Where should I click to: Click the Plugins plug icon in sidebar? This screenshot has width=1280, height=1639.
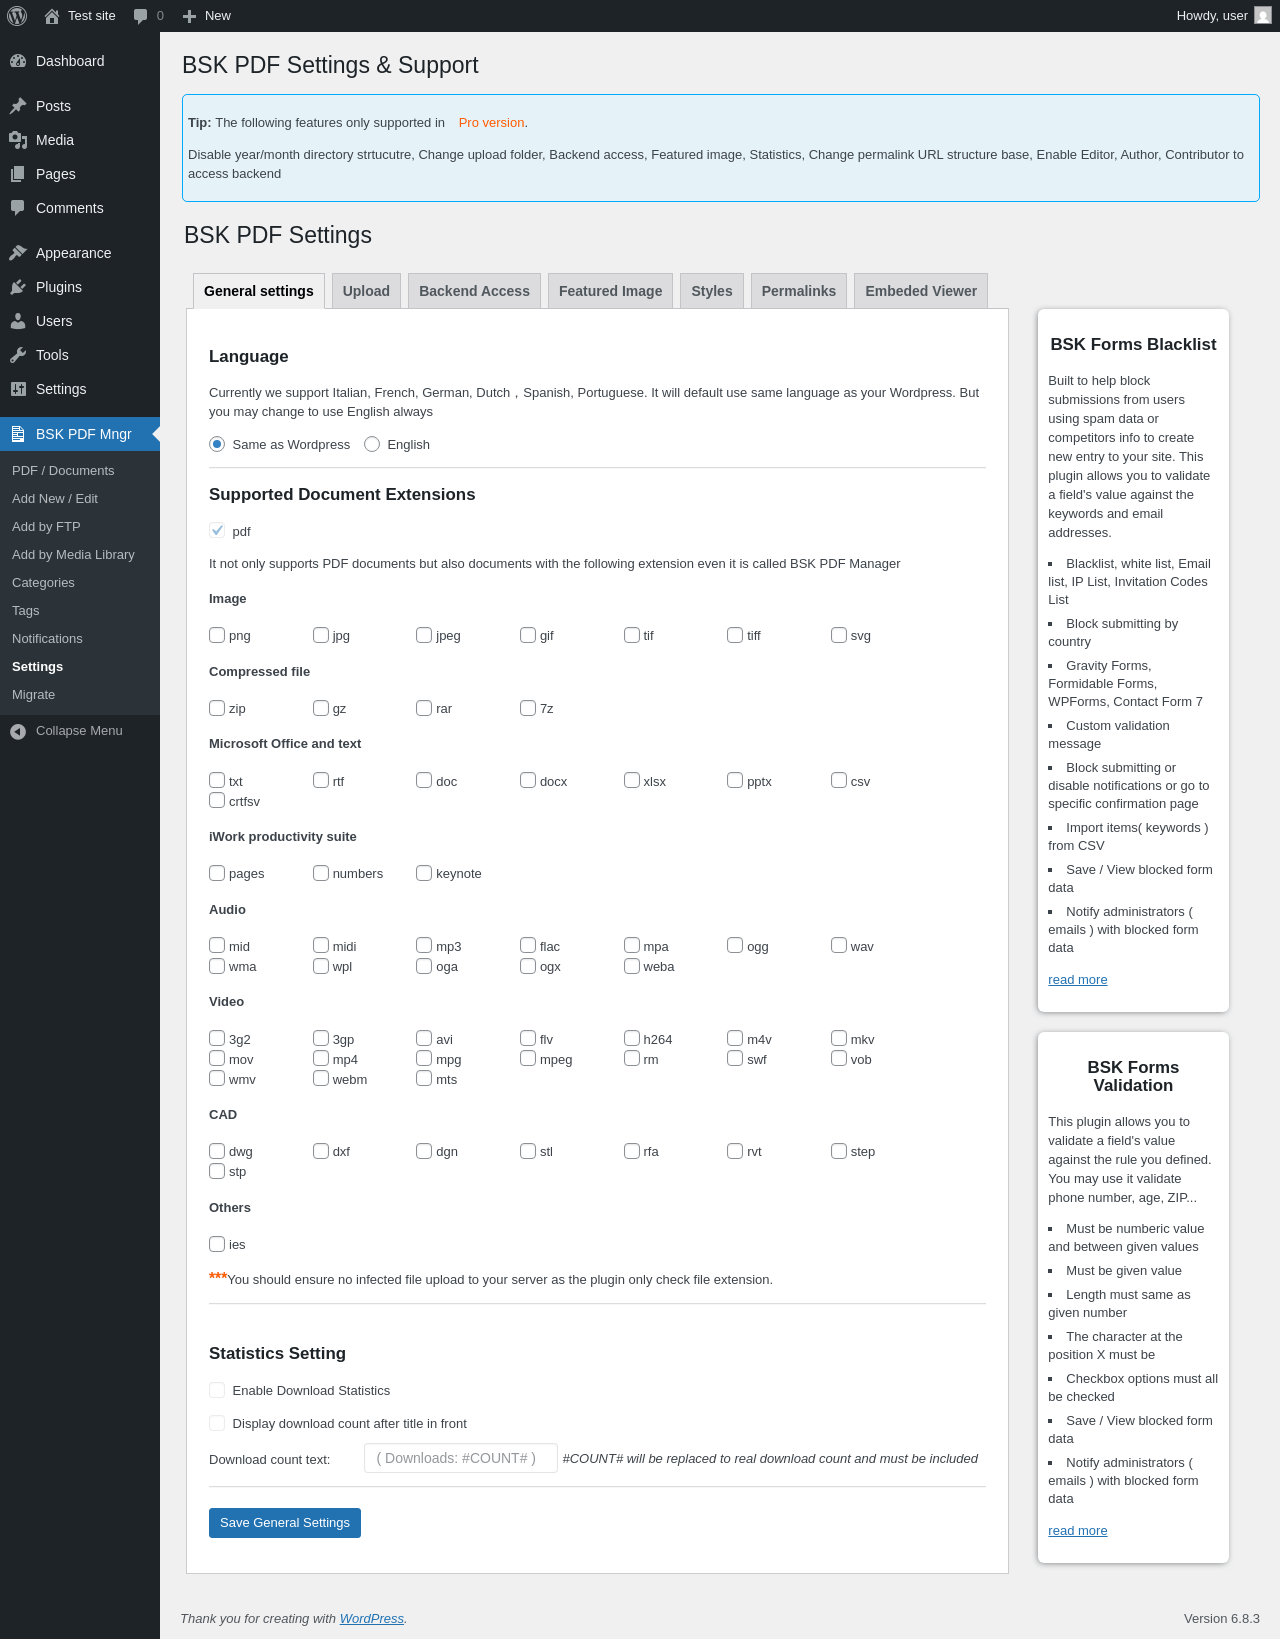tap(18, 287)
